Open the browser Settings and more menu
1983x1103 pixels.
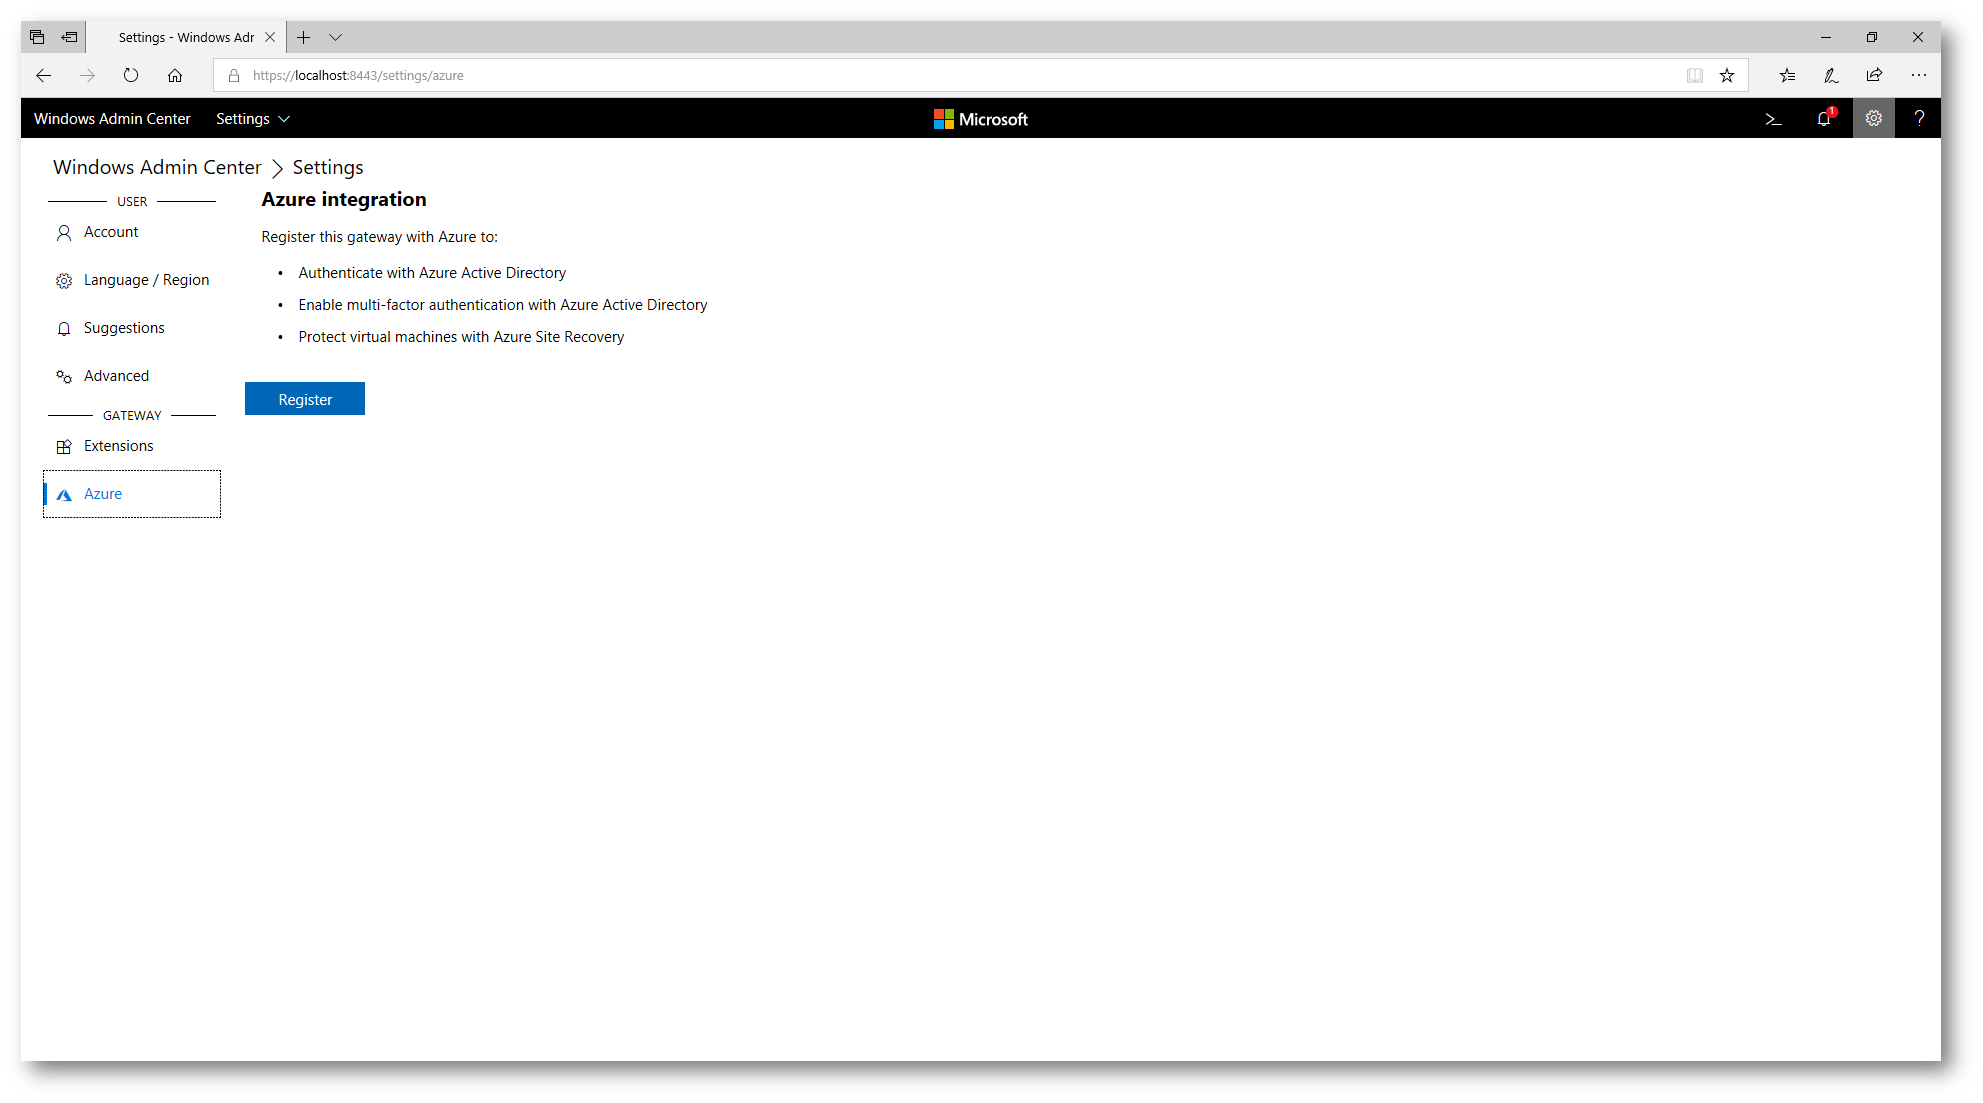[x=1918, y=76]
